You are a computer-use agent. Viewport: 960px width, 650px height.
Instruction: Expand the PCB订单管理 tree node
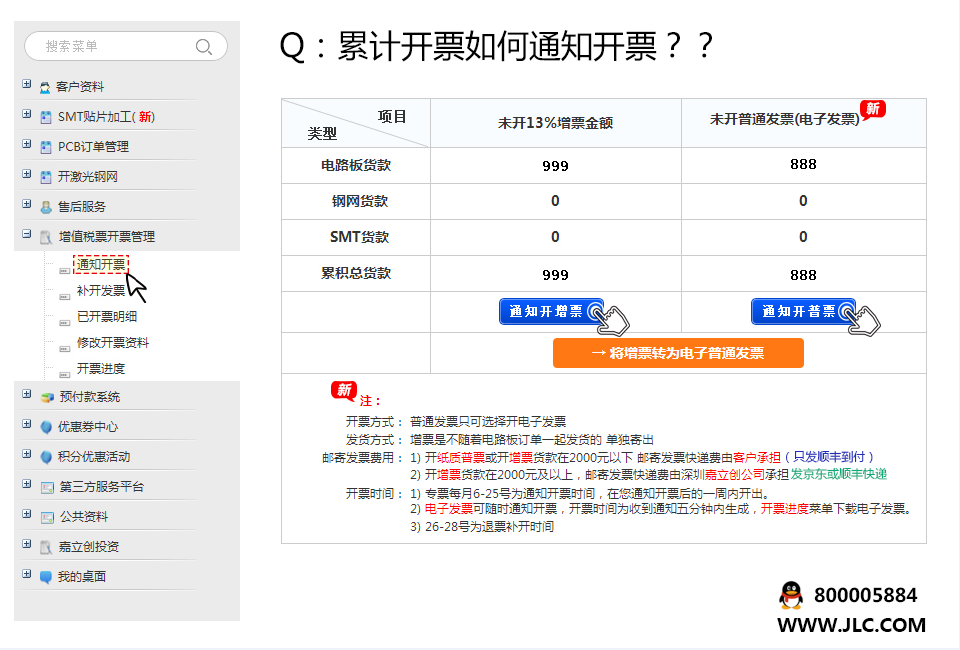point(27,145)
